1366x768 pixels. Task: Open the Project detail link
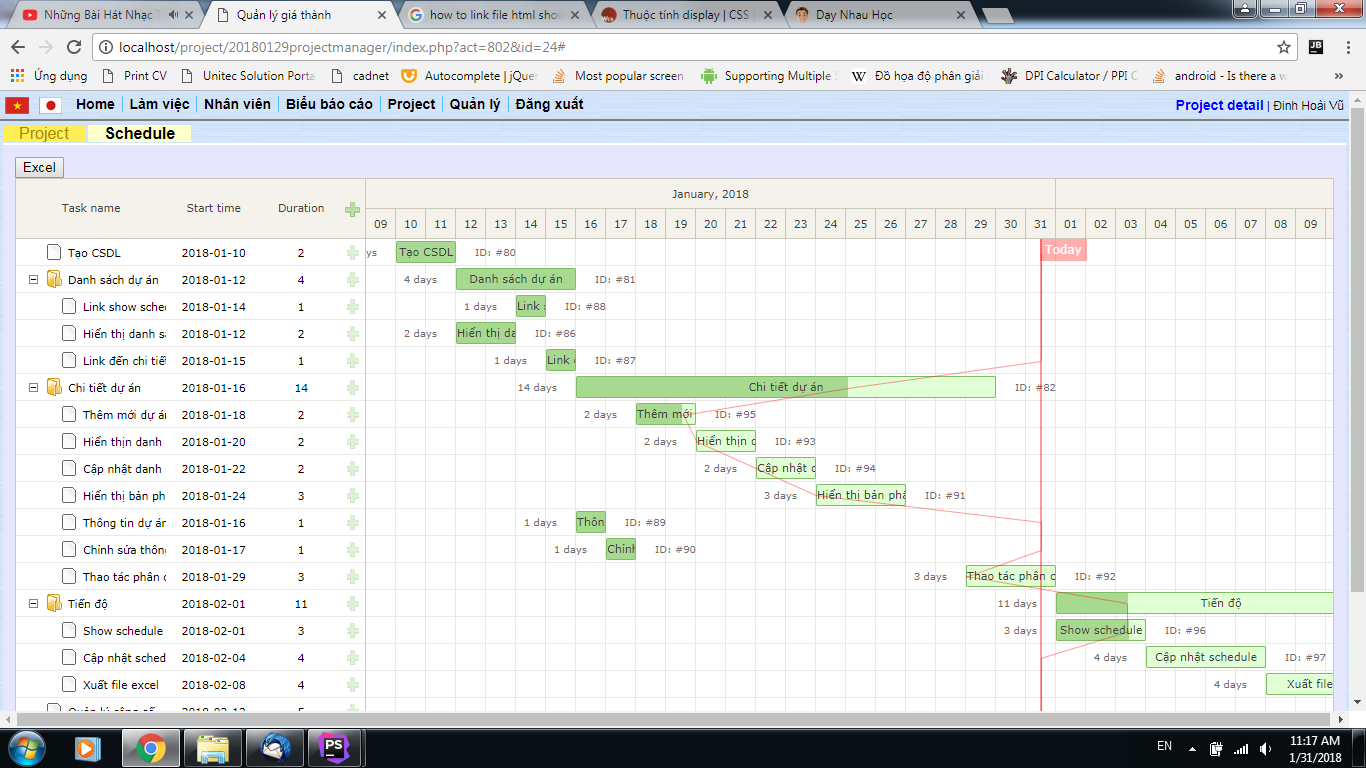tap(1219, 105)
